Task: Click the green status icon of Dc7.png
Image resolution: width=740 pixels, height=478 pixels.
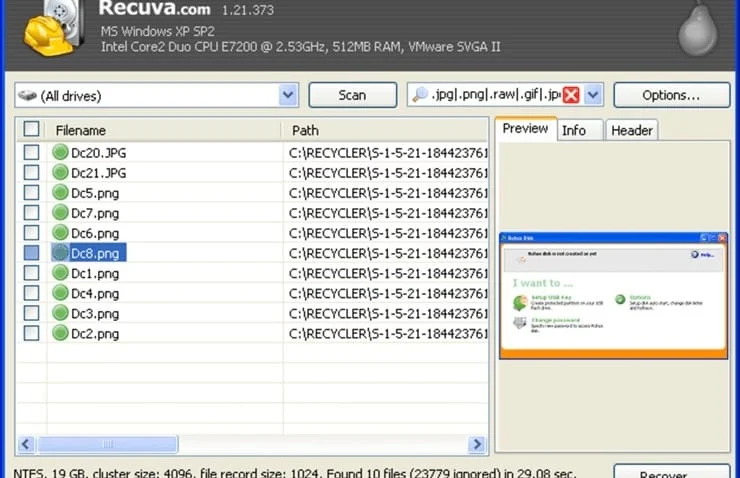Action: pos(60,213)
